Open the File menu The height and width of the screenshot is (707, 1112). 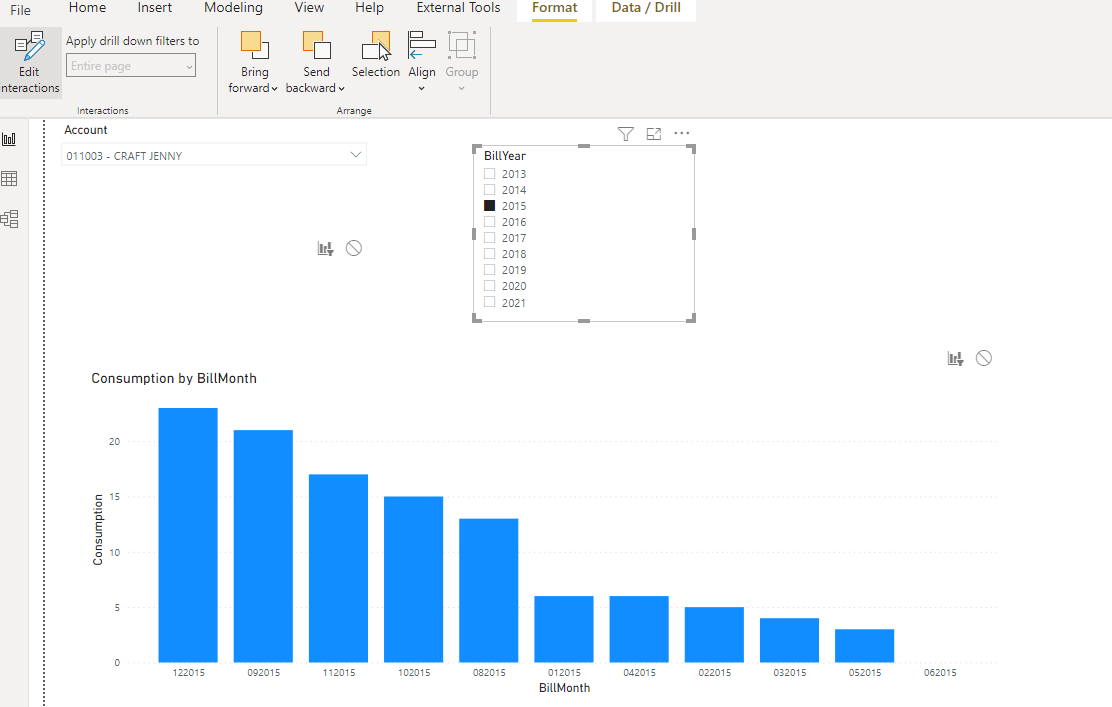click(21, 10)
